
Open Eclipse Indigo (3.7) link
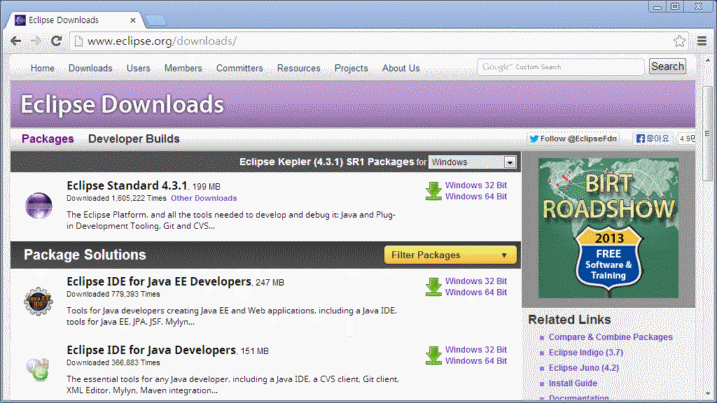coord(586,353)
